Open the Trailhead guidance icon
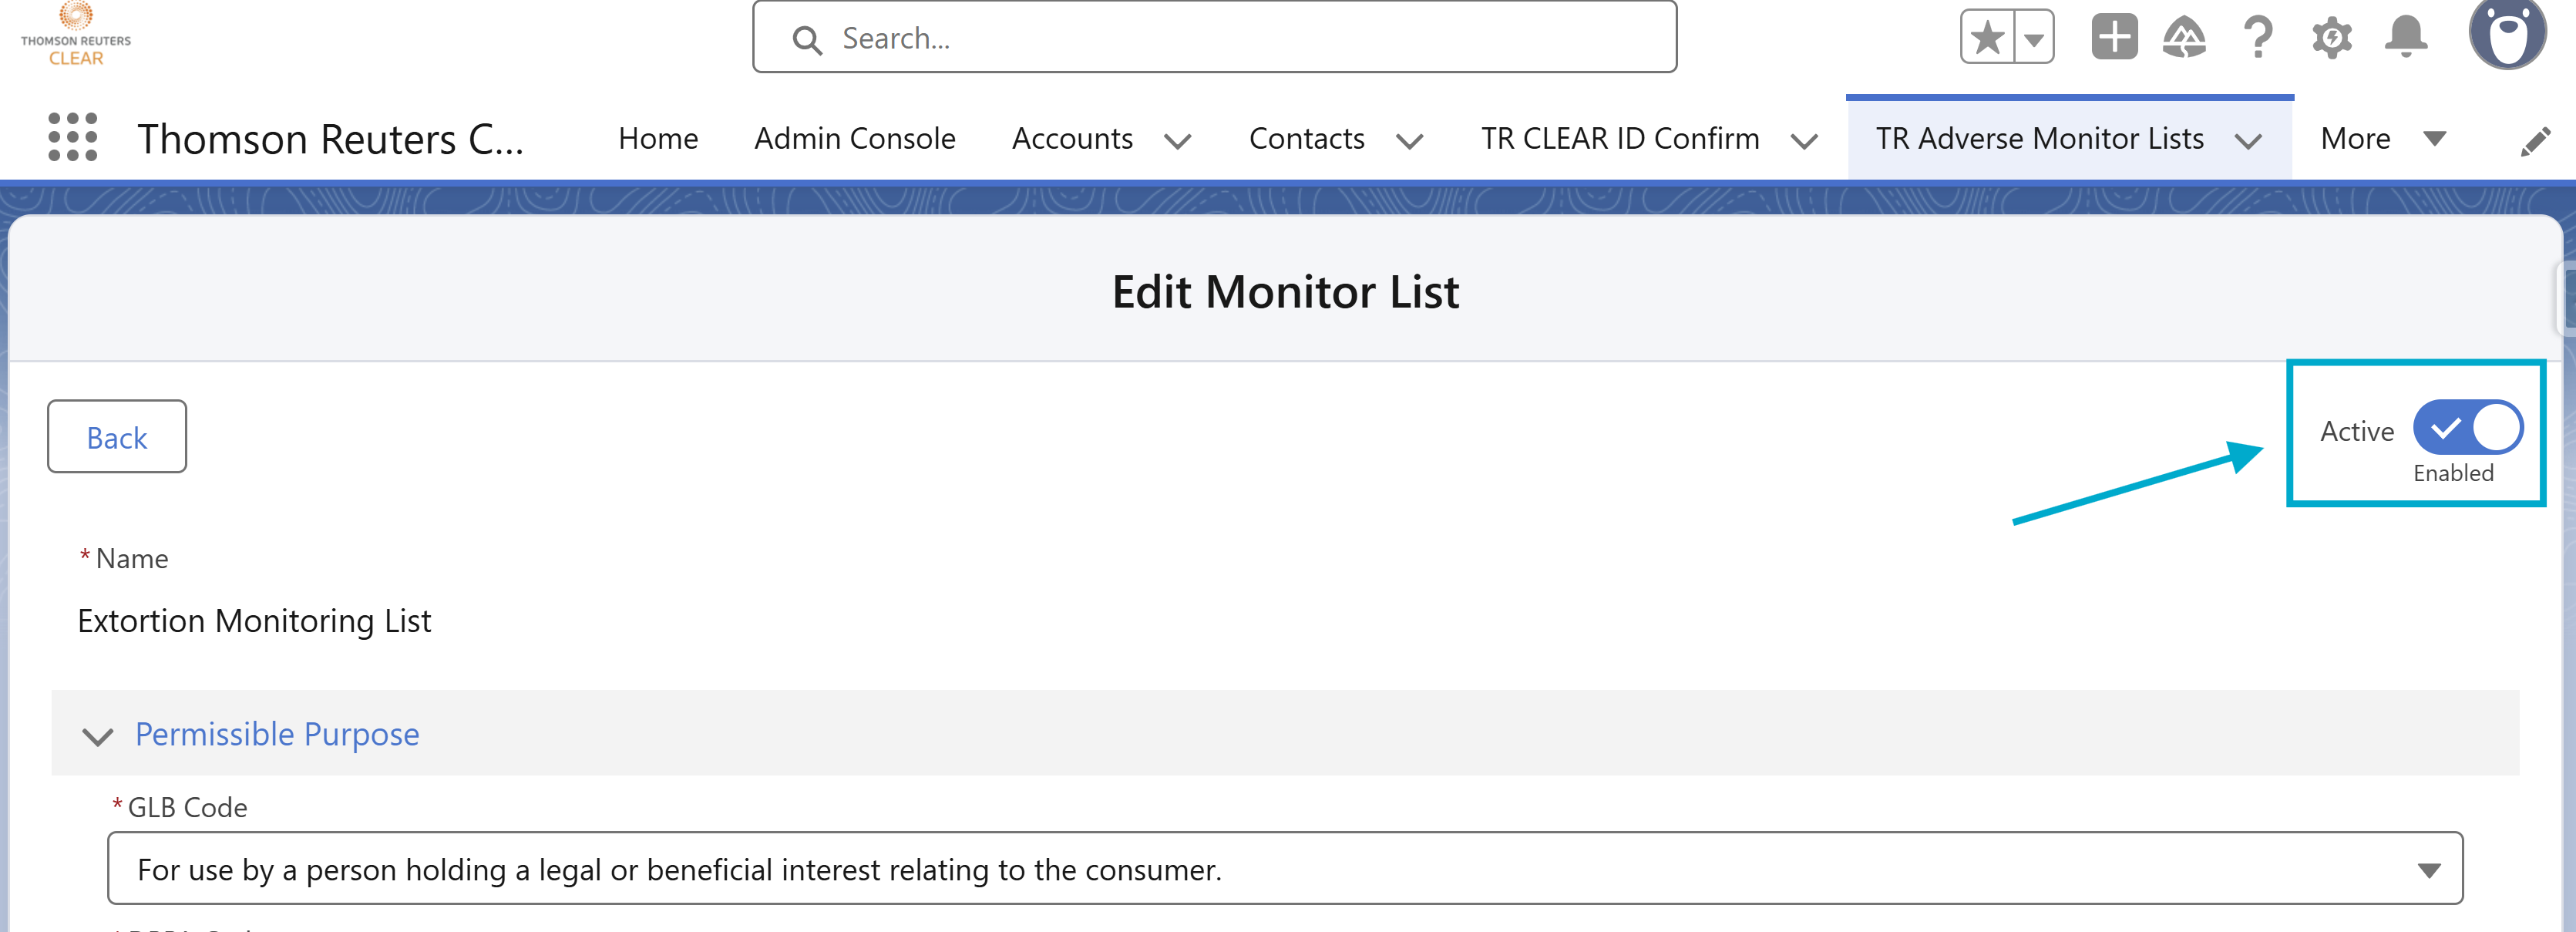This screenshot has width=2576, height=932. (2184, 38)
